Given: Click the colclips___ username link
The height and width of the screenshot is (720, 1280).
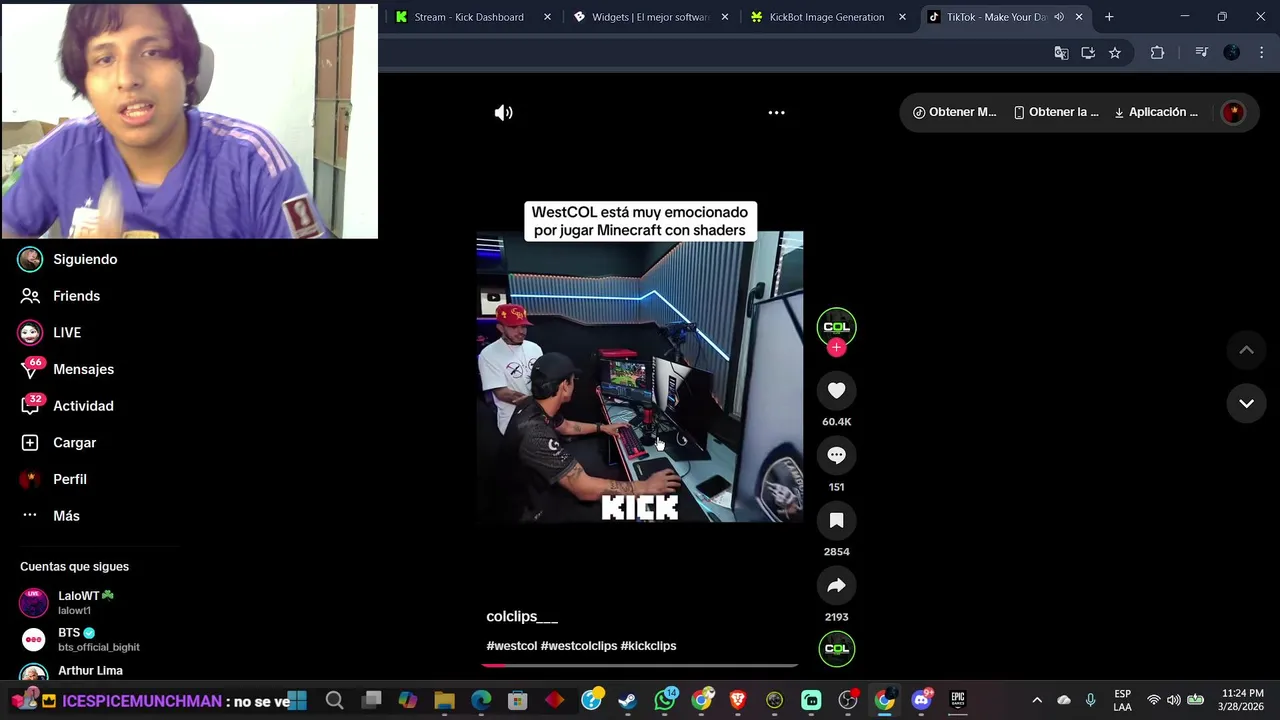Looking at the screenshot, I should (522, 617).
